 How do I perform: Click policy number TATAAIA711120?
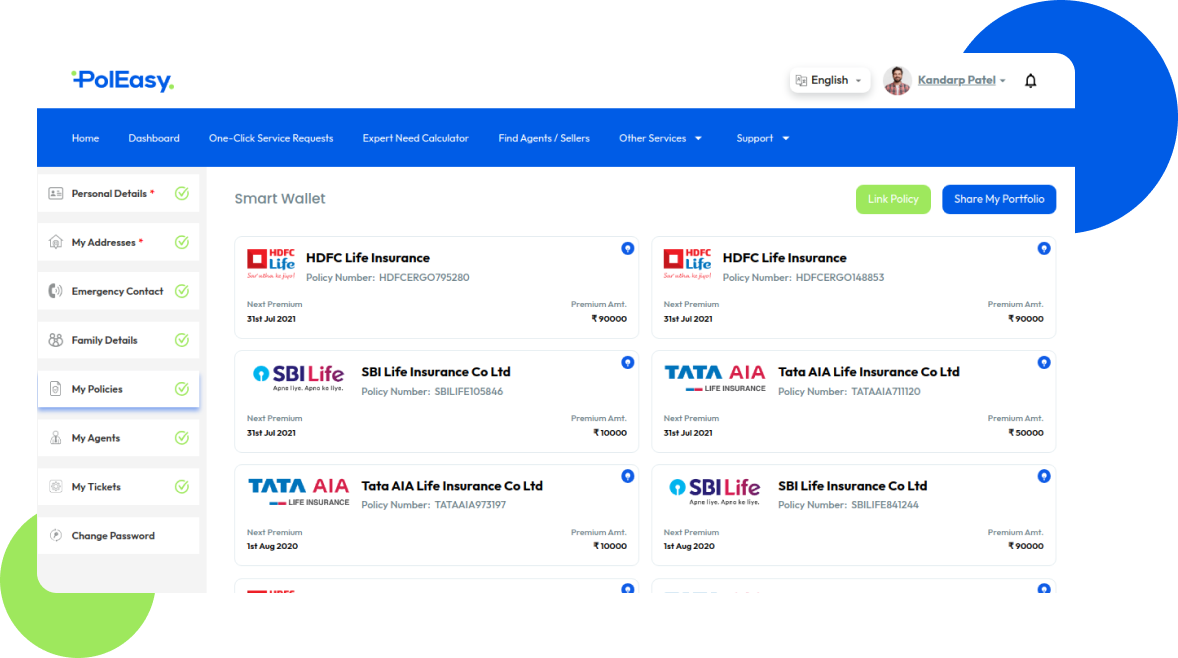886,391
